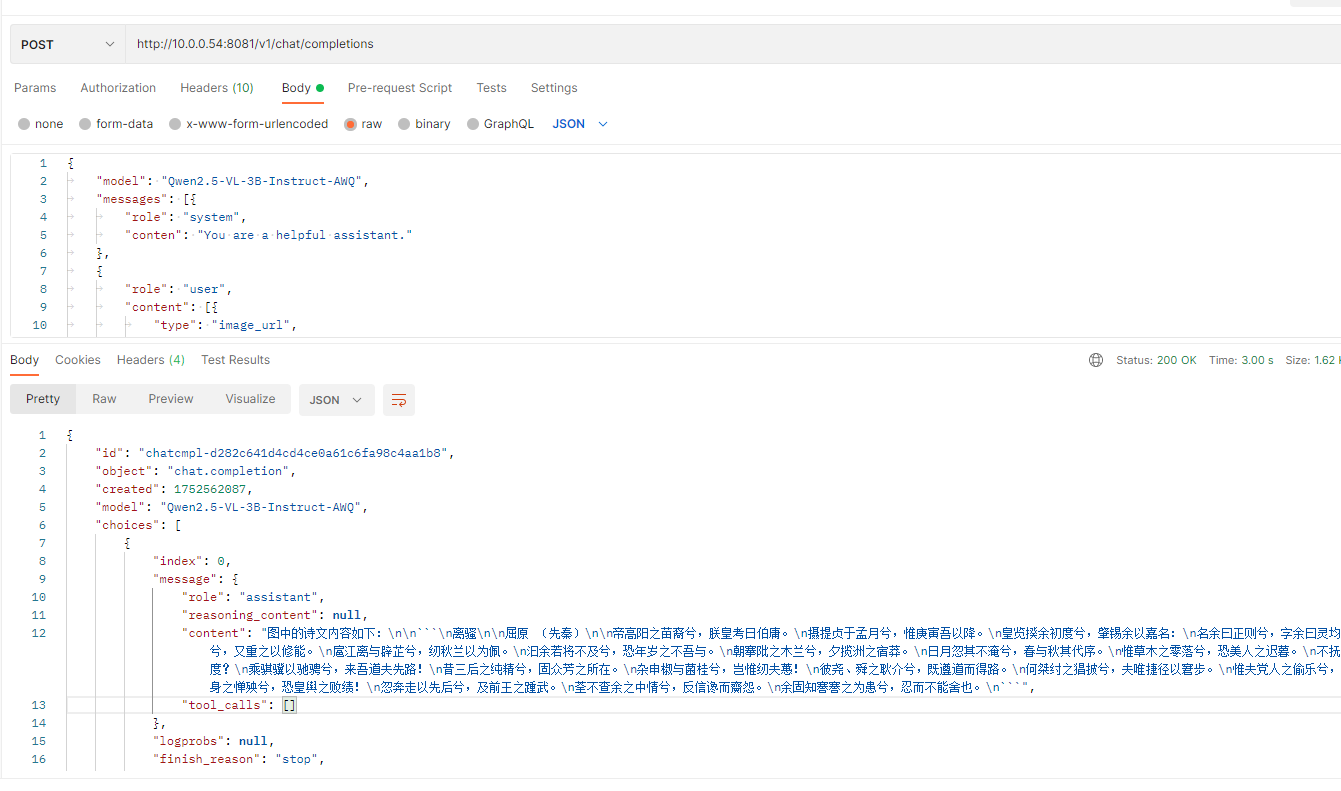
Task: Switch response view to Visualize
Action: [250, 399]
